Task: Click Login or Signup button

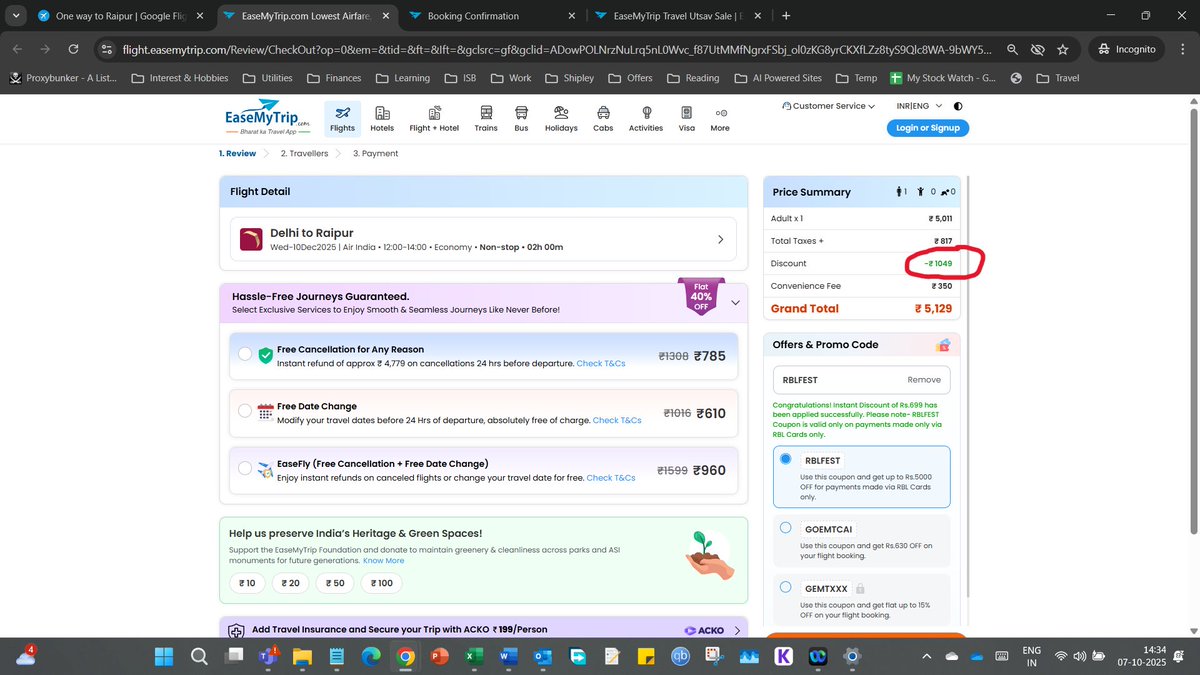Action: pyautogui.click(x=927, y=128)
